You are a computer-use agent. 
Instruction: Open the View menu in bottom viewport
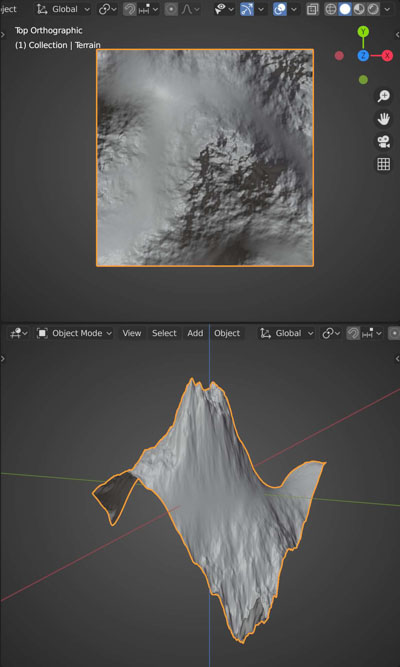pyautogui.click(x=131, y=333)
